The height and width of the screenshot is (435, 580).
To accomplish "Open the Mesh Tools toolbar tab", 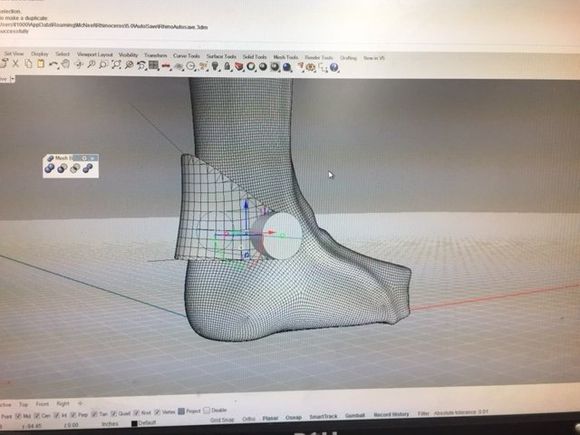I will tap(286, 57).
